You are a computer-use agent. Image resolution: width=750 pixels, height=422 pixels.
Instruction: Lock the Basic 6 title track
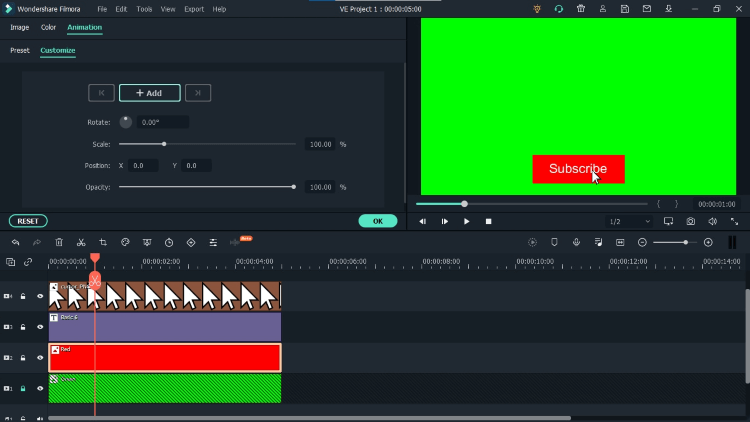23,327
